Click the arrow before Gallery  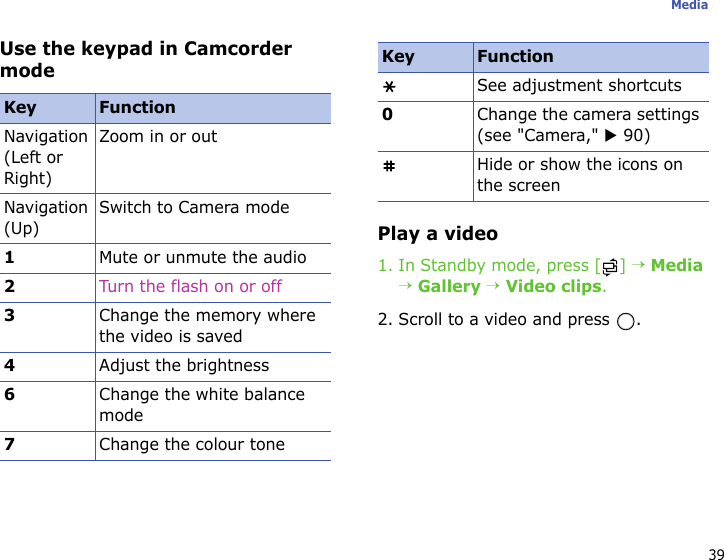click(407, 287)
